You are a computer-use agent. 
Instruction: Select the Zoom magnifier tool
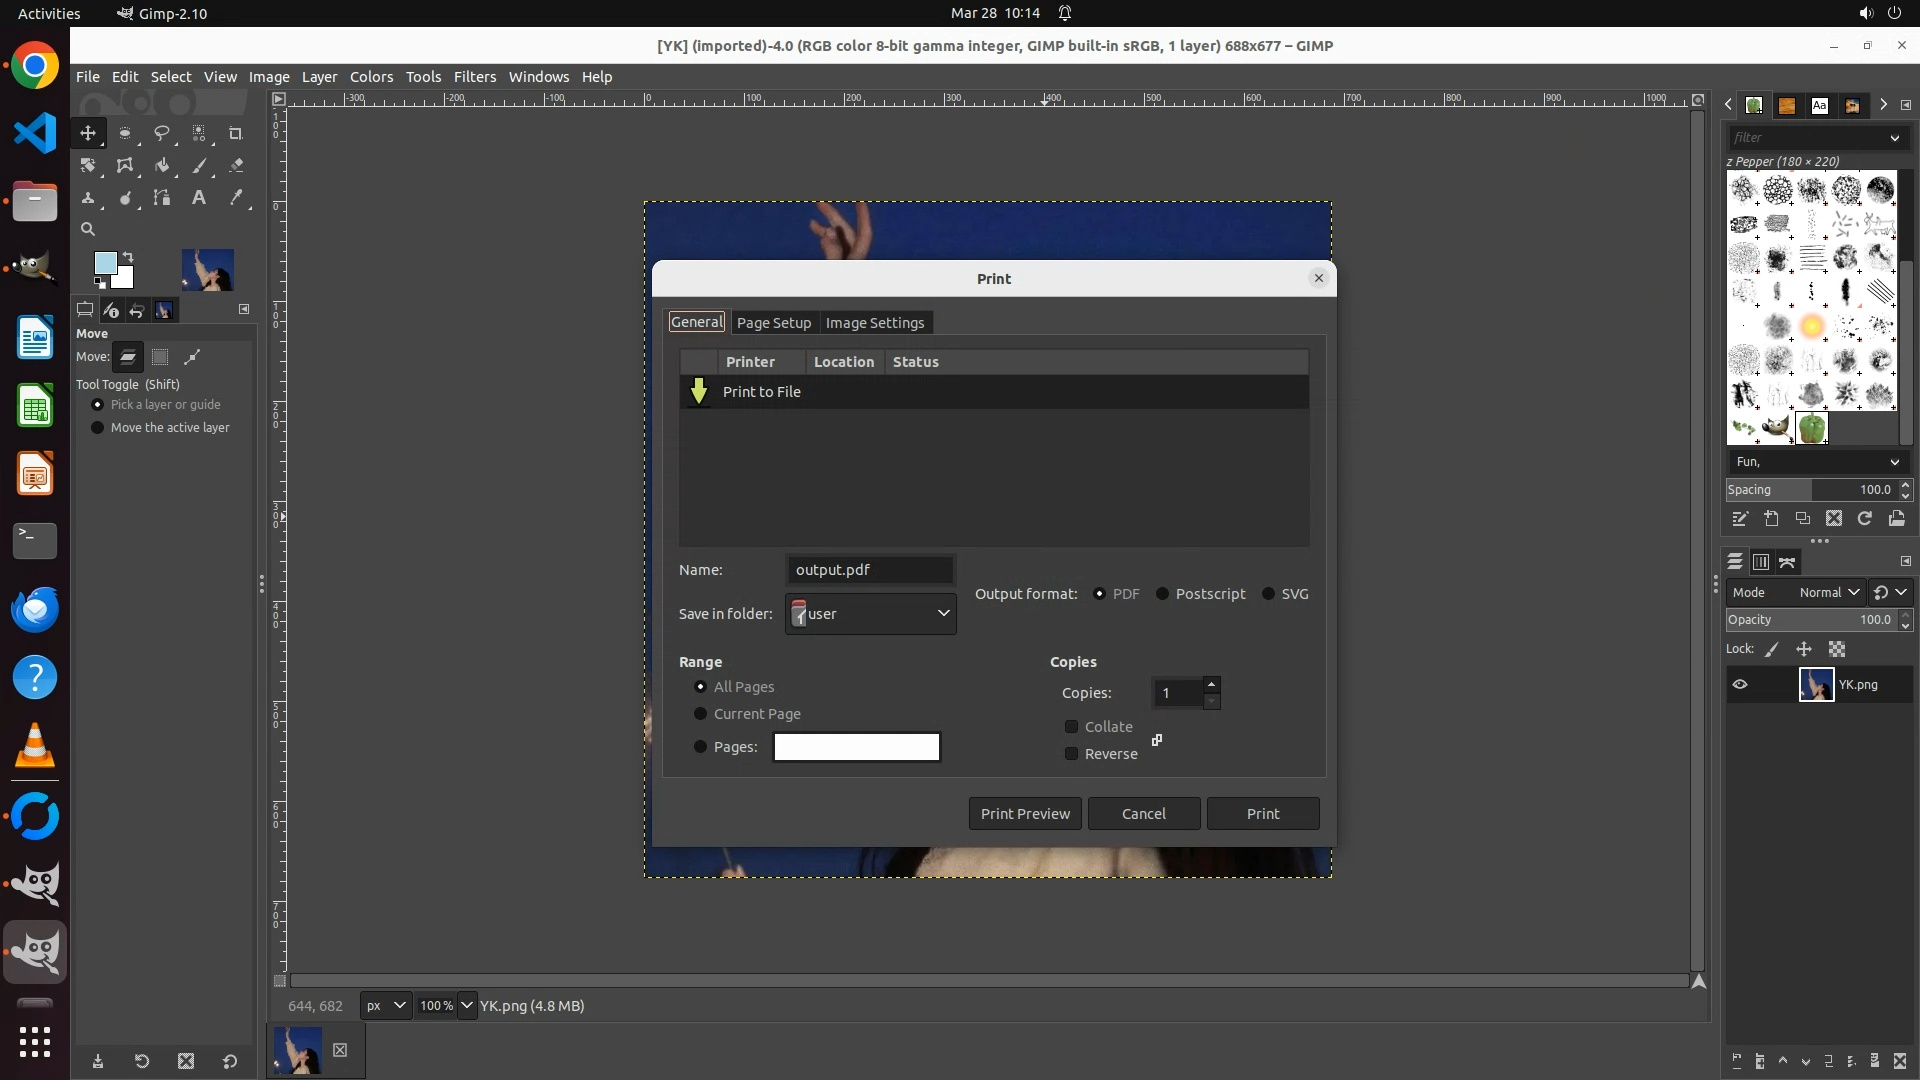click(88, 230)
